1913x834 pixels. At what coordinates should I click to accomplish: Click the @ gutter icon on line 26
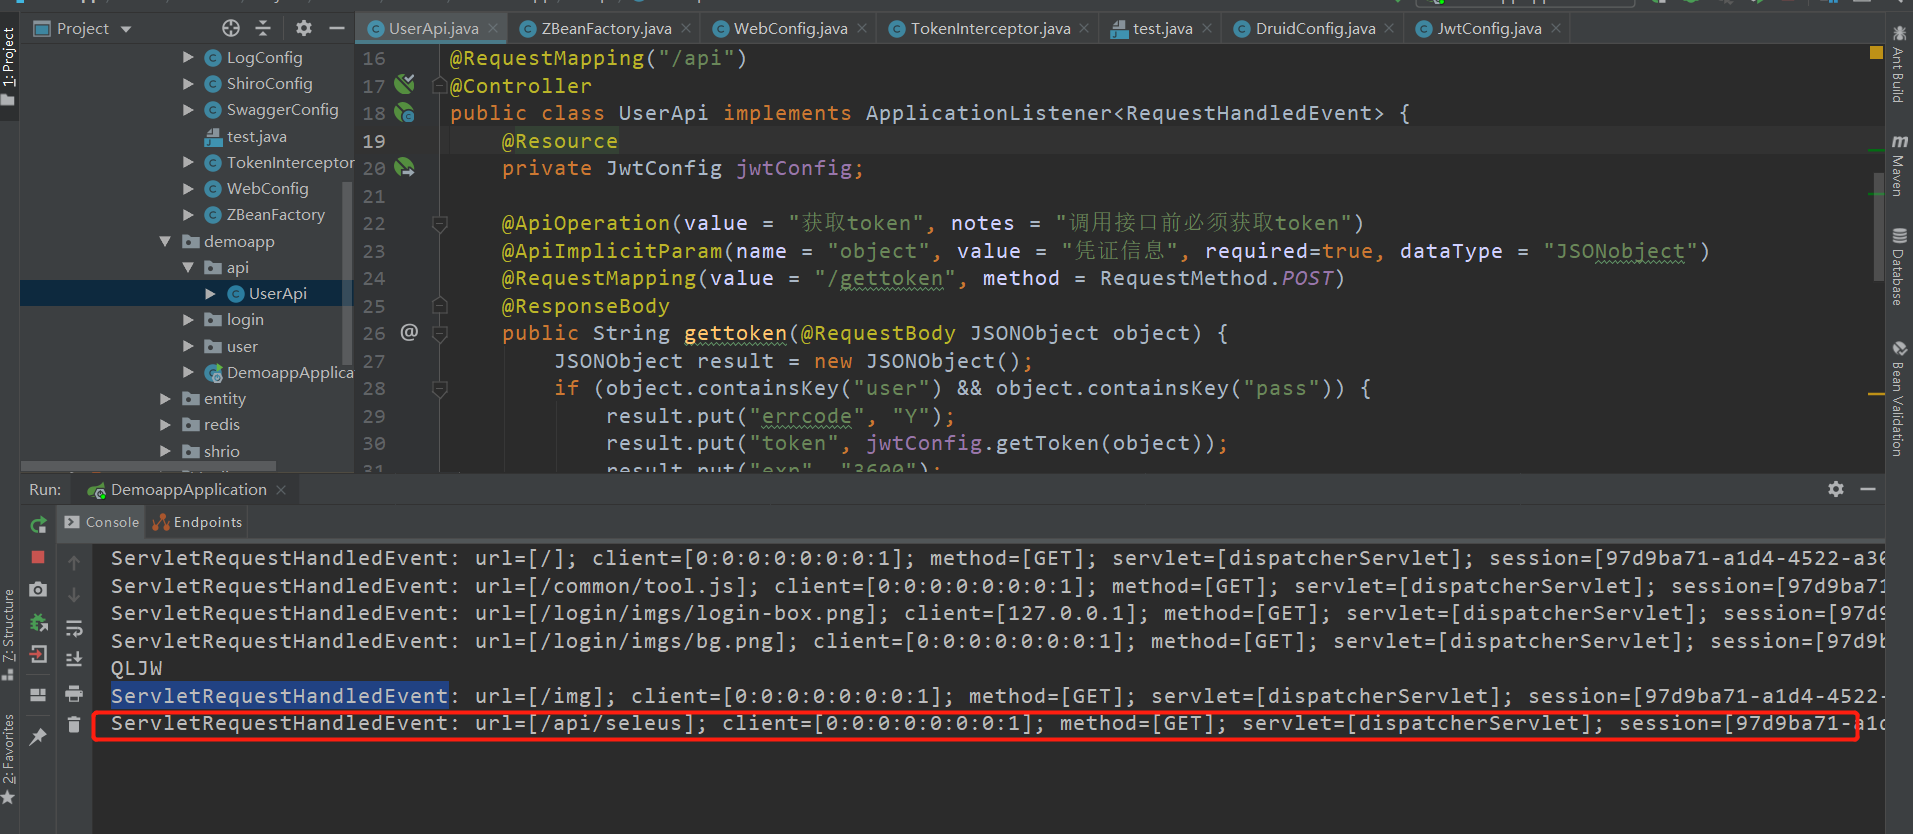409,332
